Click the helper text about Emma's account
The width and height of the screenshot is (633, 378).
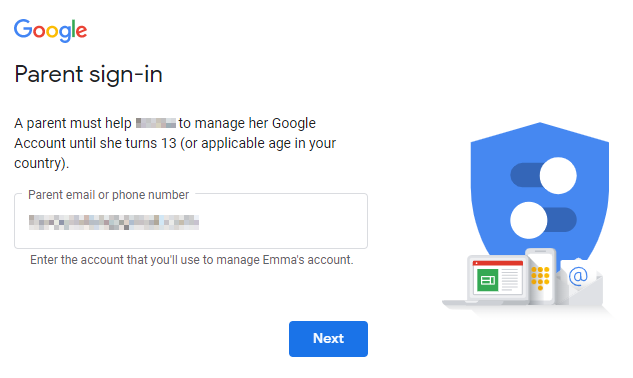(x=192, y=260)
